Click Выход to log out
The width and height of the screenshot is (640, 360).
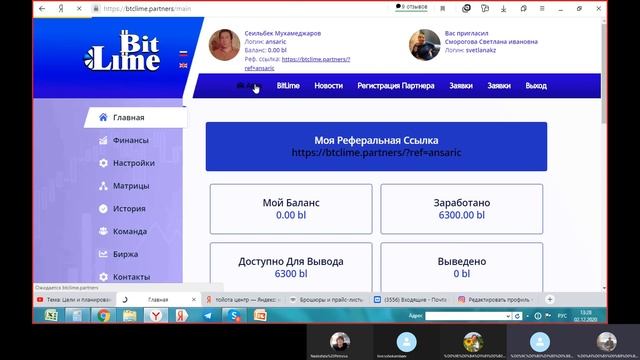click(536, 86)
